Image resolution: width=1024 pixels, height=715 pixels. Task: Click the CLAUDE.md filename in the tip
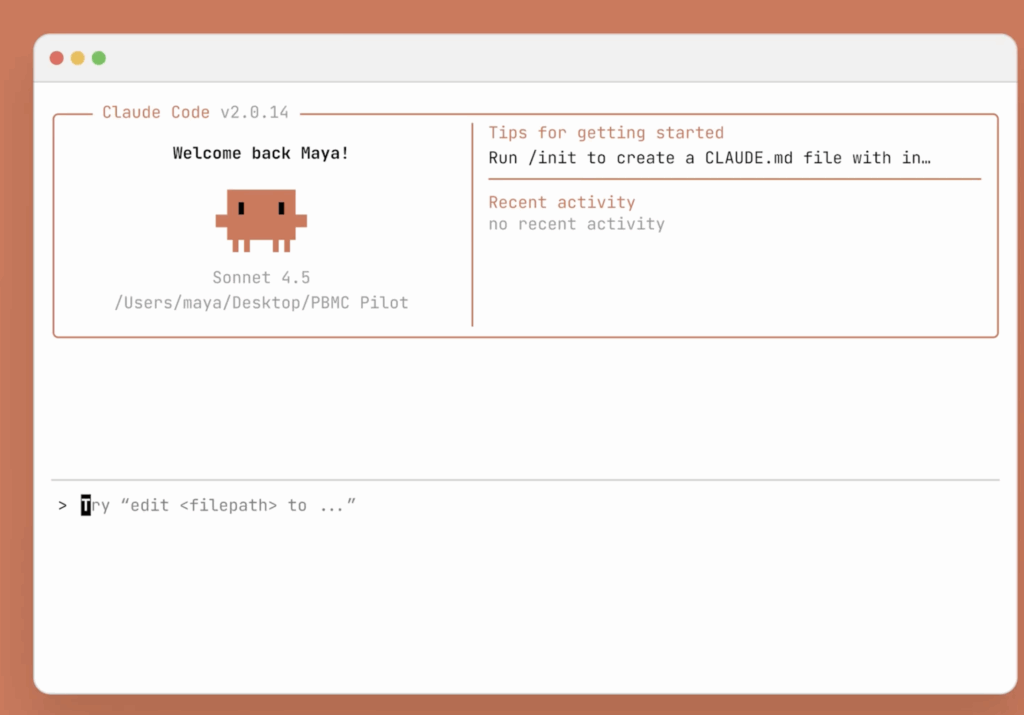tap(754, 158)
